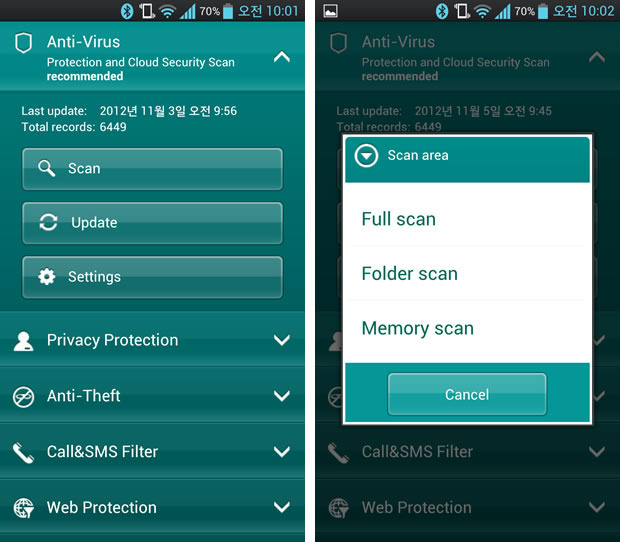Screen dimensions: 620x542
Task: Select Folder scan option
Action: coord(467,273)
